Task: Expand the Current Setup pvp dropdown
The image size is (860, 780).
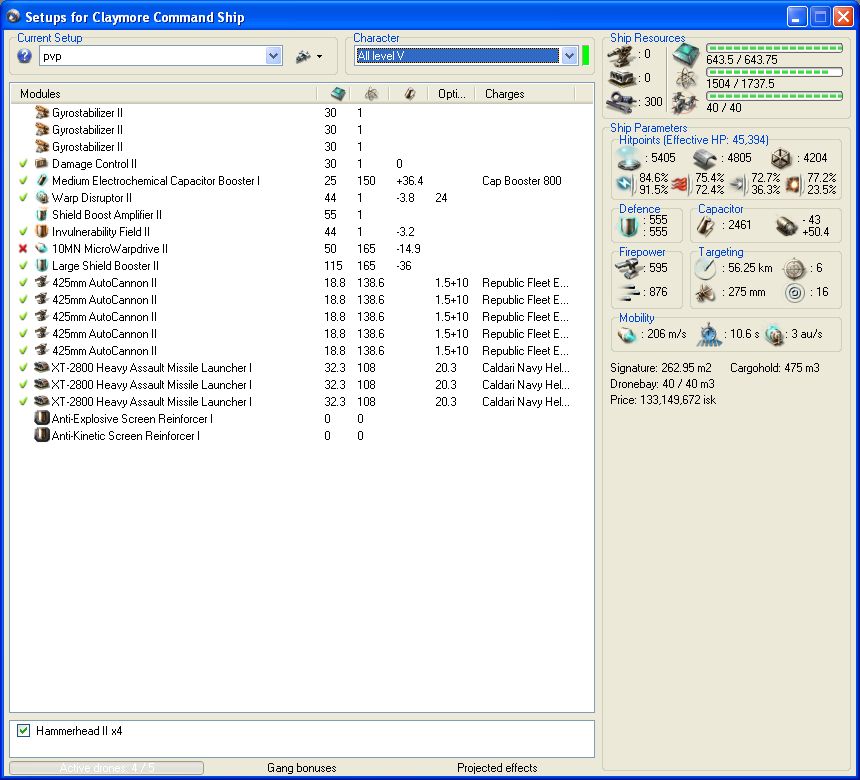Action: [x=274, y=55]
